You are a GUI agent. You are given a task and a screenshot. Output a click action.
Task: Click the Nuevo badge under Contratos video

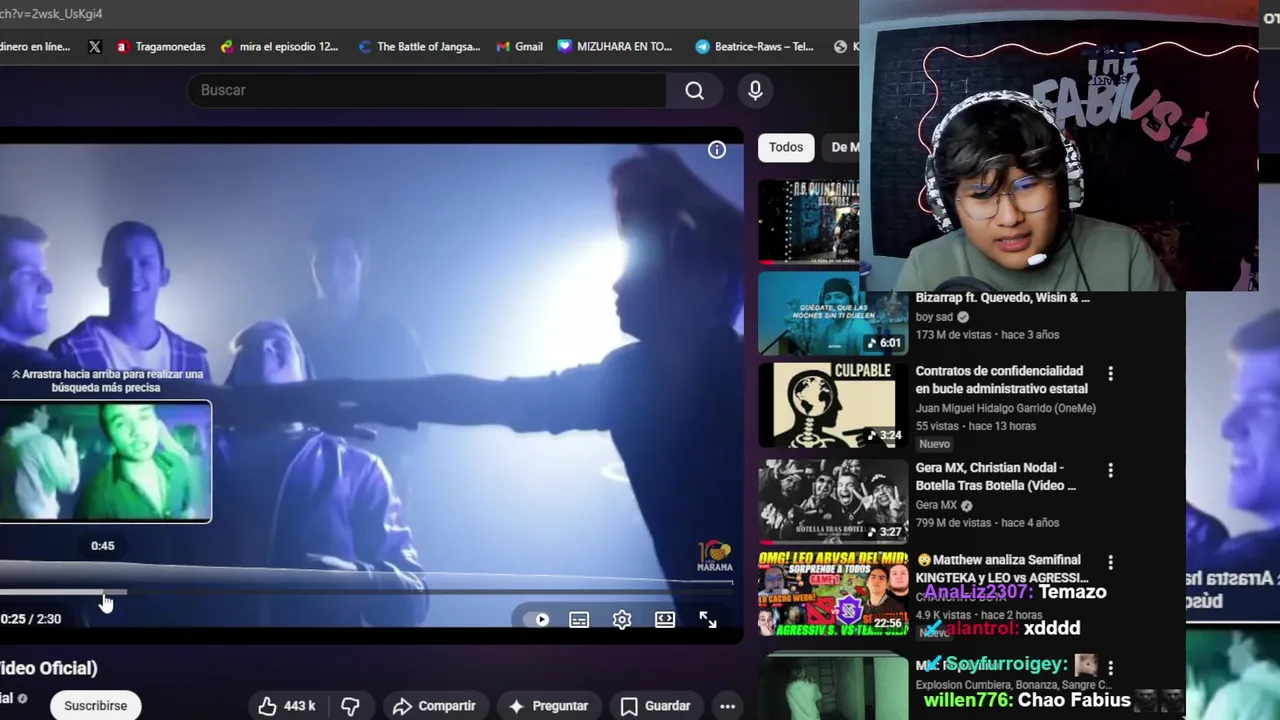point(934,444)
